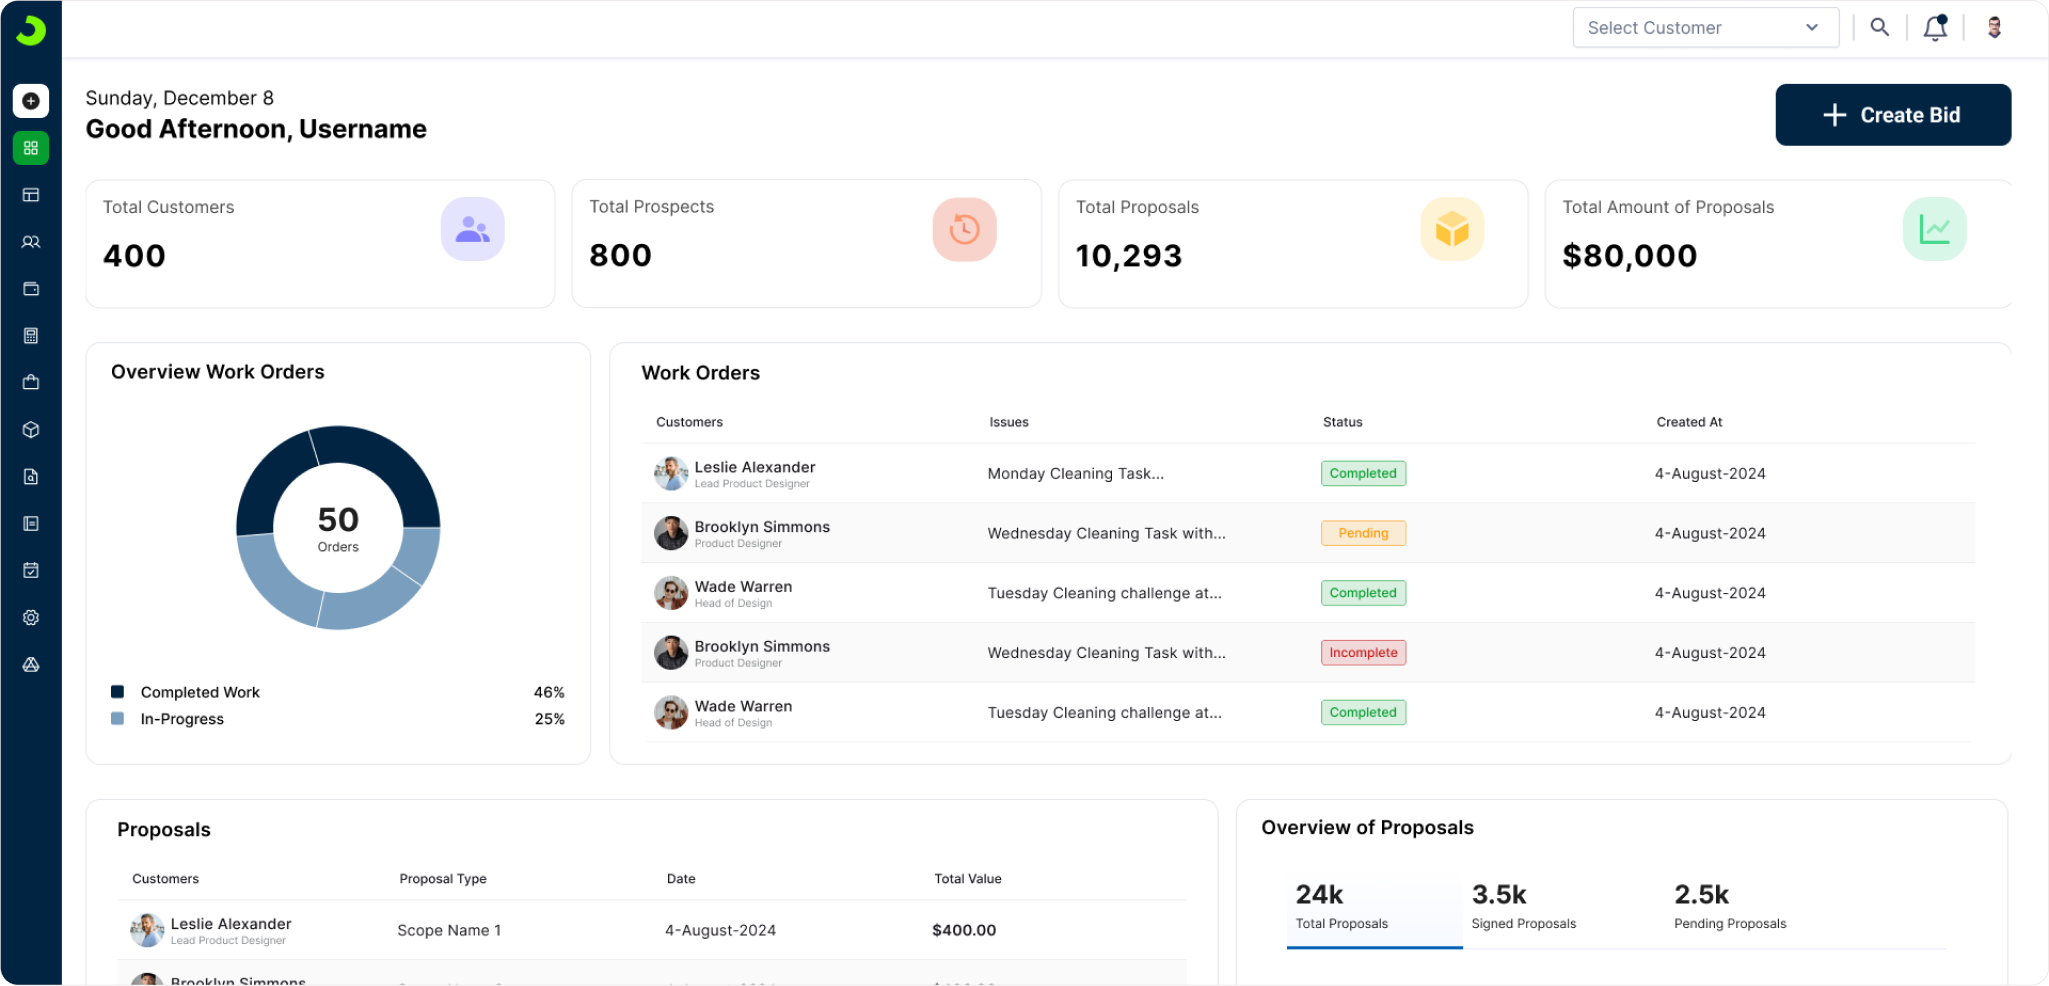Open settings gear icon in sidebar
This screenshot has height=986, width=2049.
pos(31,618)
